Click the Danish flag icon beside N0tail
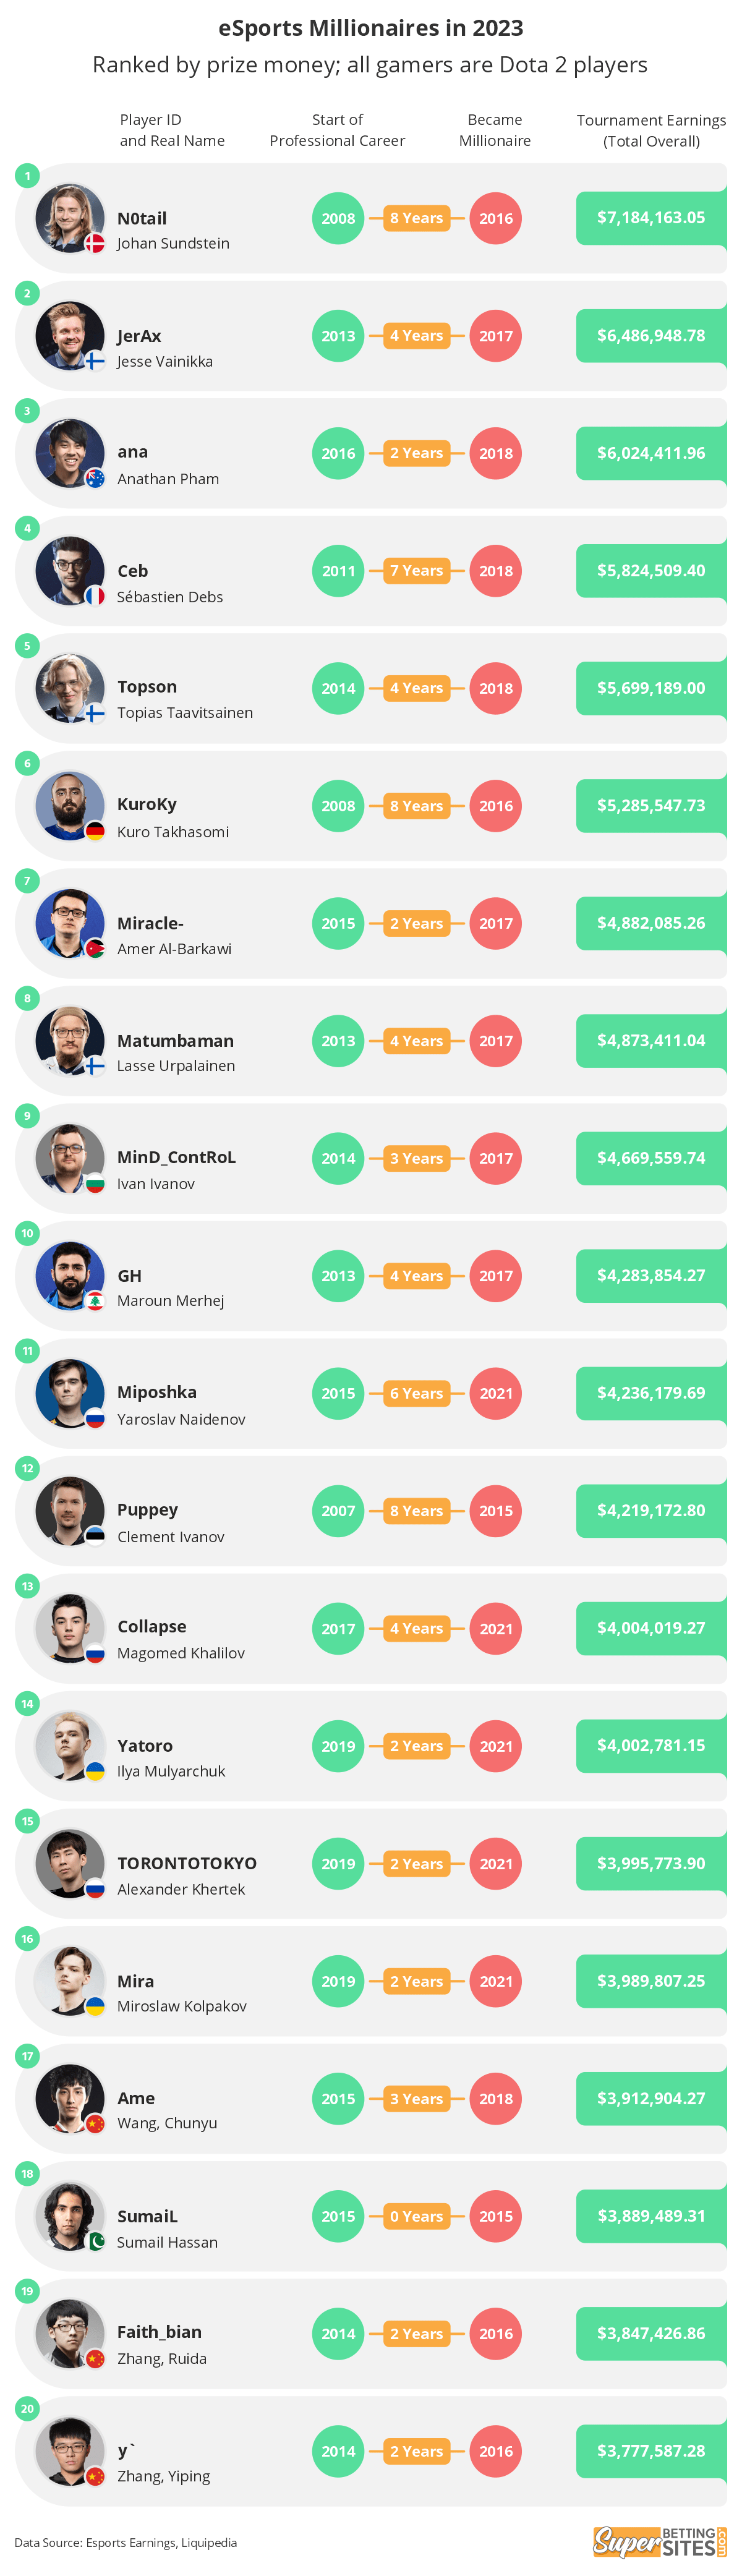 [x=95, y=242]
